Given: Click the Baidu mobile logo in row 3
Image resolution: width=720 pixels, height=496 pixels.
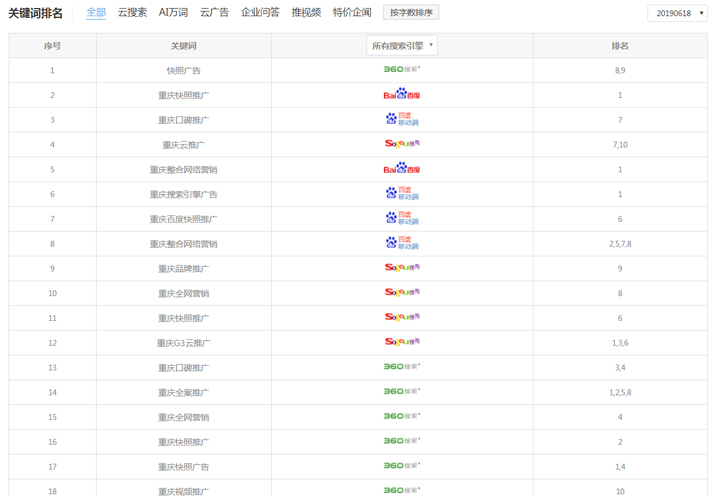Looking at the screenshot, I should 402,119.
